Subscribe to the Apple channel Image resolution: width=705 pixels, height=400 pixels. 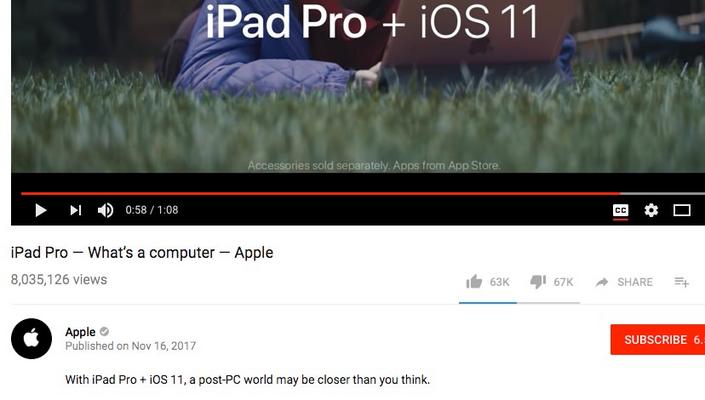[x=658, y=339]
